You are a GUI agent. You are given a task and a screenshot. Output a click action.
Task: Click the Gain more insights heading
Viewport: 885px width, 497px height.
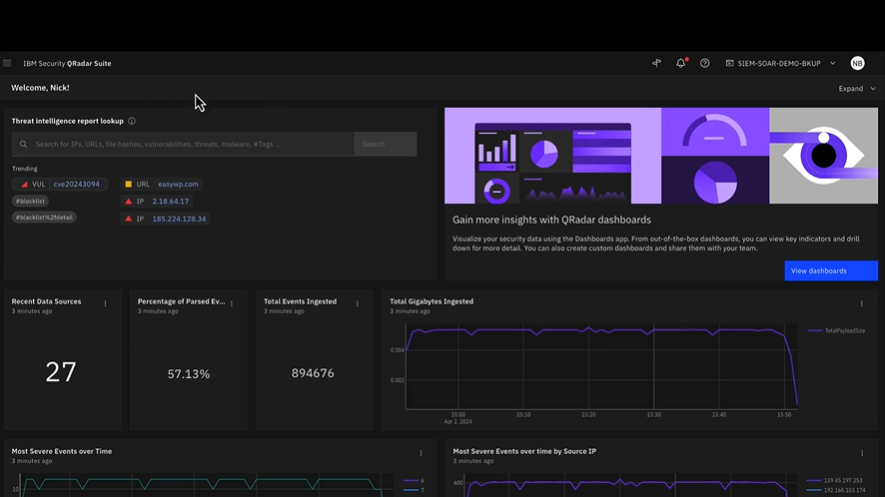(x=551, y=220)
